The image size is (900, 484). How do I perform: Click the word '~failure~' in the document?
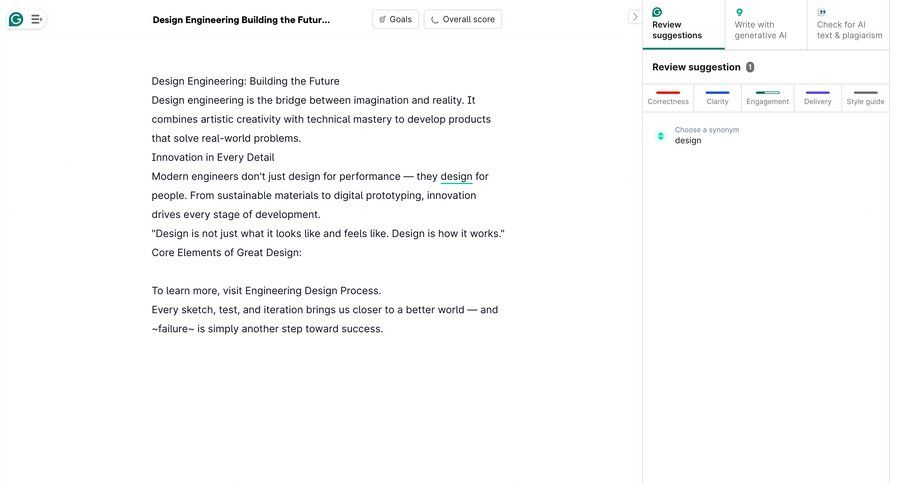point(173,329)
